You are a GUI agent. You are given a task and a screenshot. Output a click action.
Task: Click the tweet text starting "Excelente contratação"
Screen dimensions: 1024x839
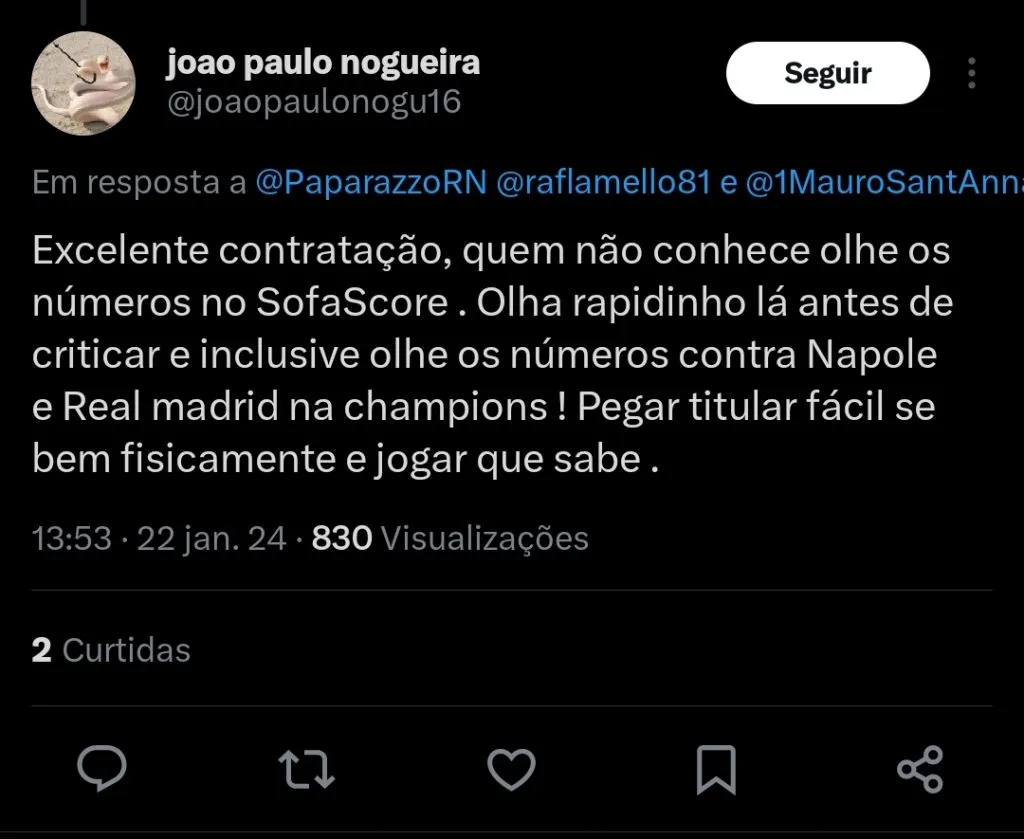[x=490, y=355]
